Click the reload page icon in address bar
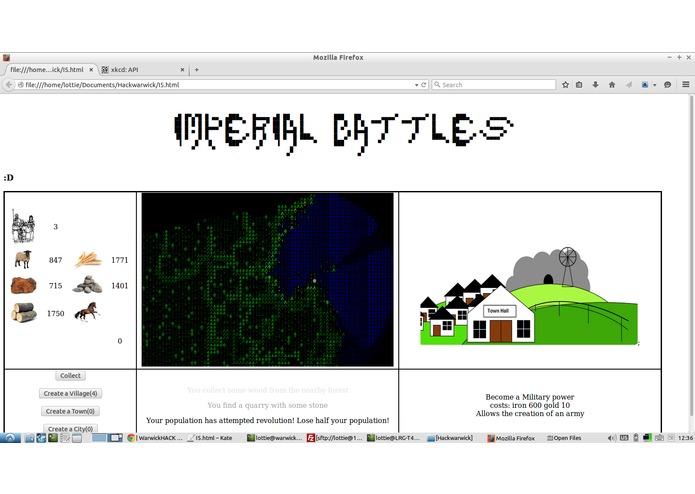 pyautogui.click(x=424, y=85)
